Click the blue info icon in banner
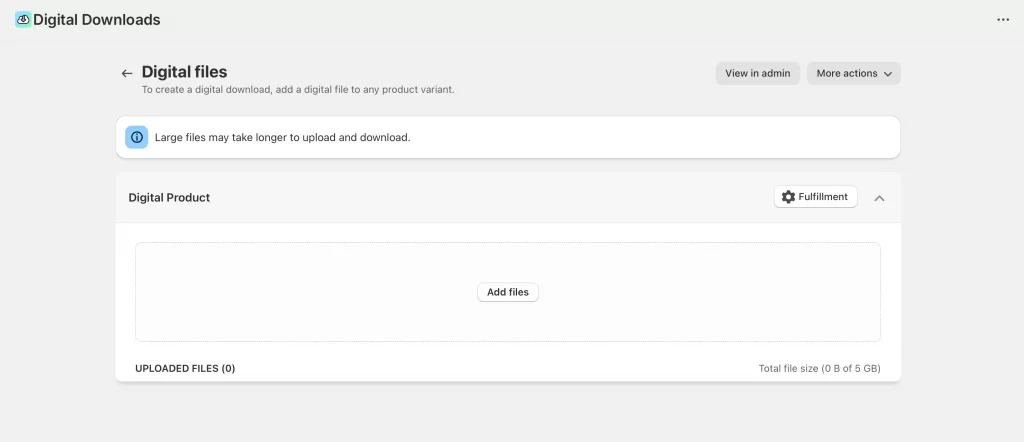The height and width of the screenshot is (442, 1024). (137, 137)
